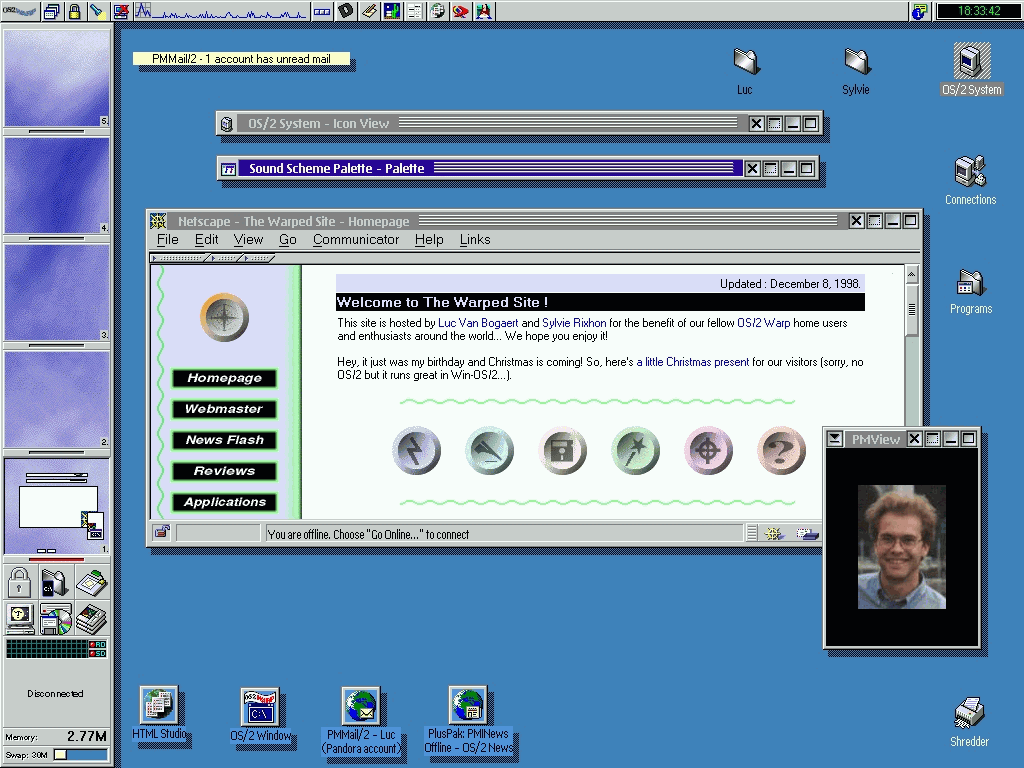Open OS/2 System Icon View system menu icon

[227, 124]
